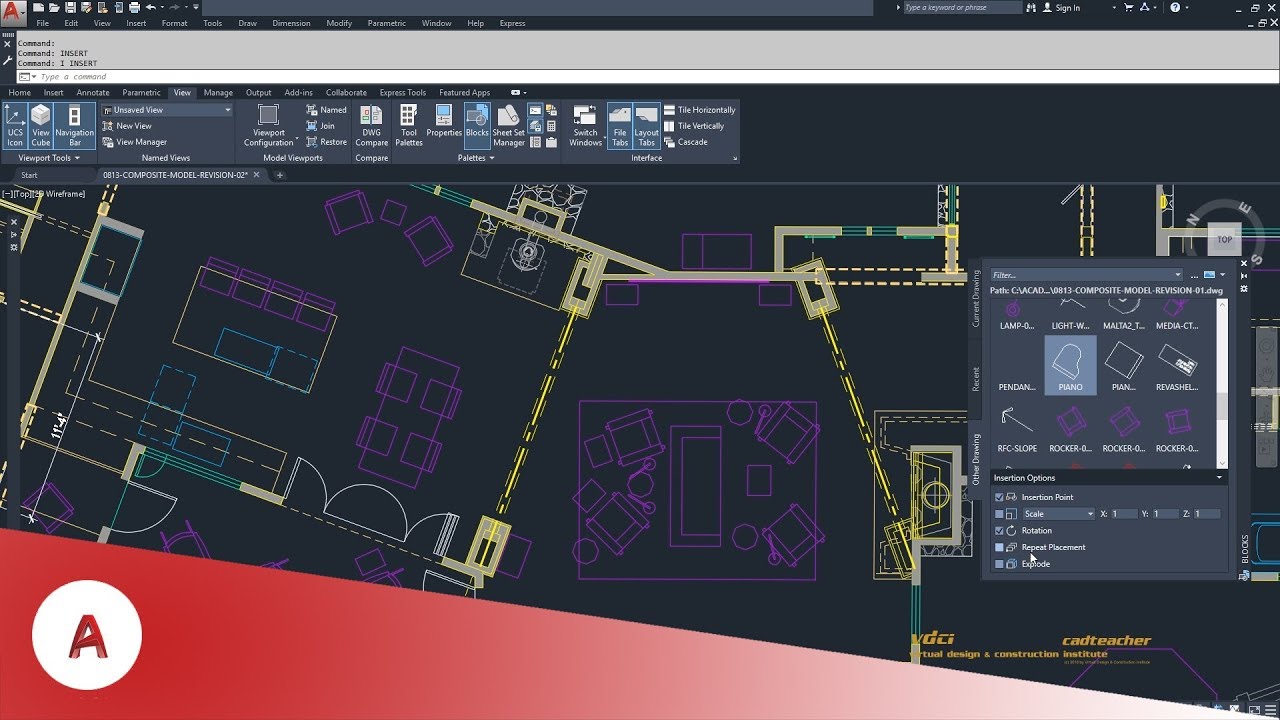
Task: Toggle Layout Tabs display
Action: click(x=647, y=126)
